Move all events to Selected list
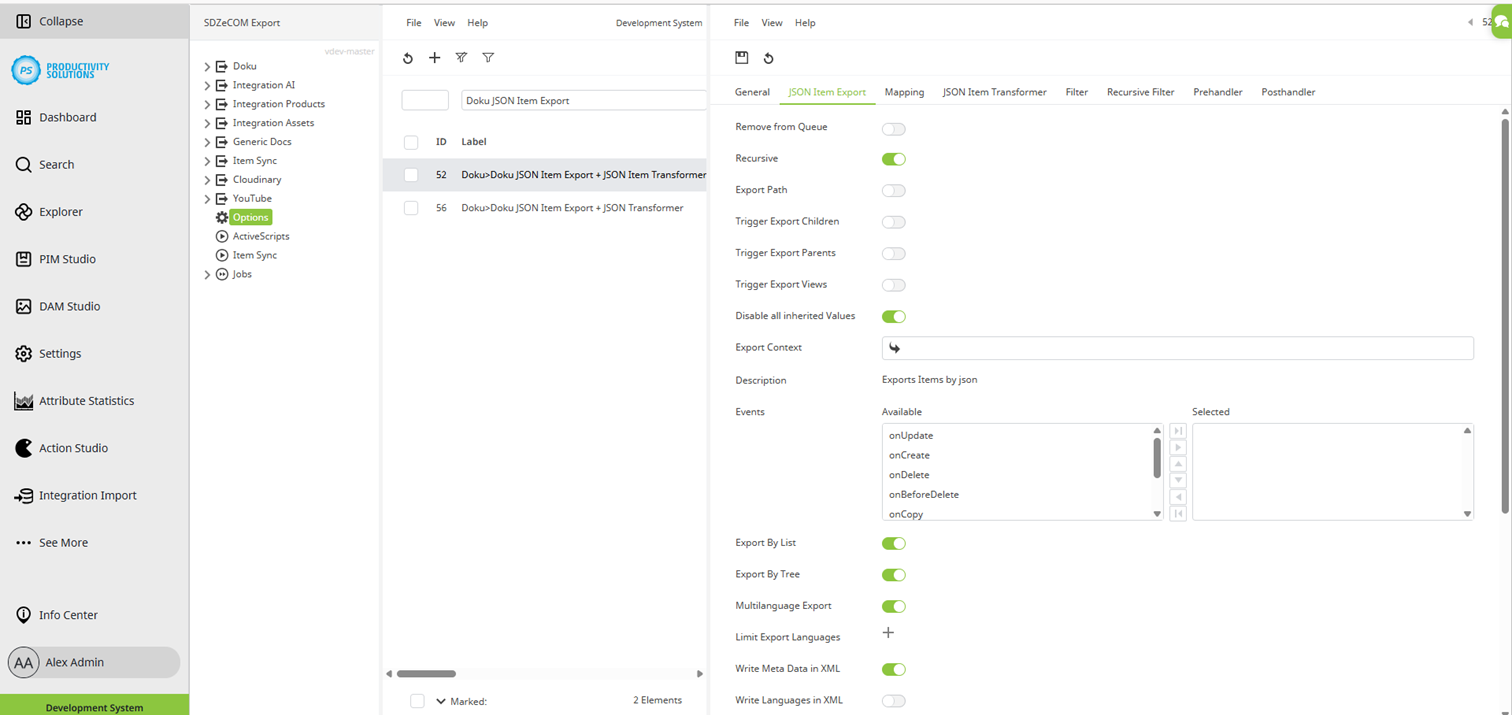 [x=1178, y=431]
